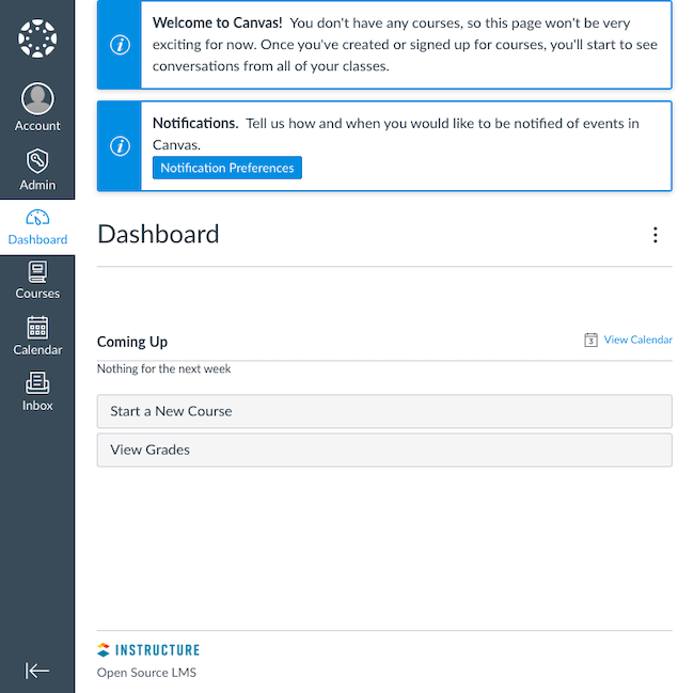
Task: Open the Calendar icon in sidebar
Action: pos(37,328)
